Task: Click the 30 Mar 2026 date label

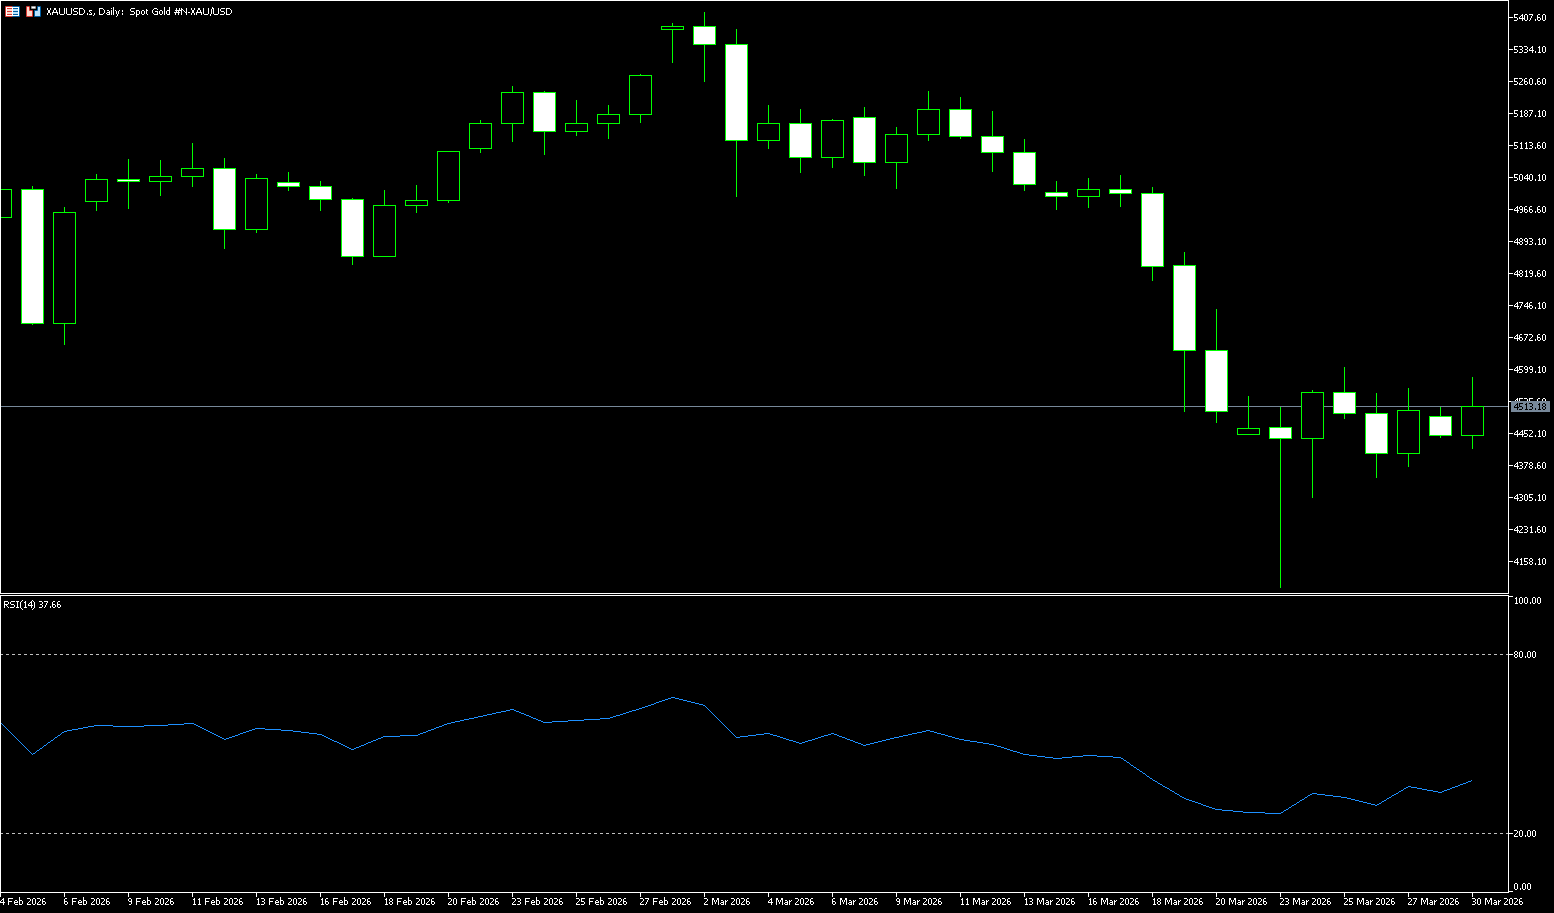Action: 1496,902
